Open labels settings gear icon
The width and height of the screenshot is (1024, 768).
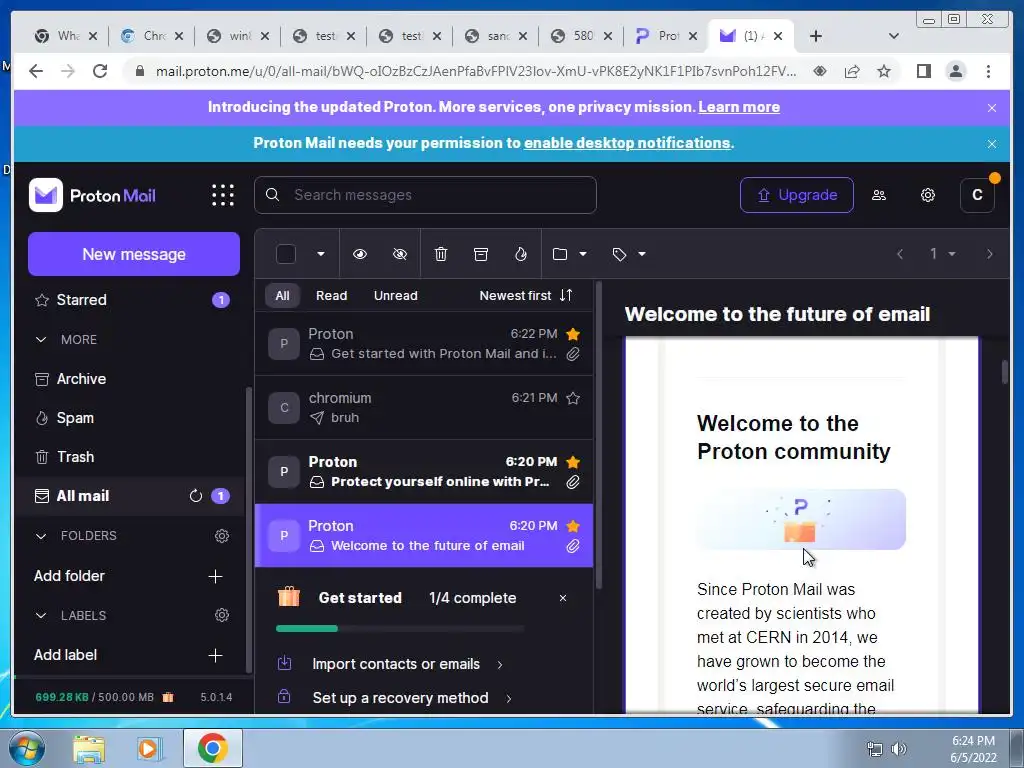coord(222,615)
